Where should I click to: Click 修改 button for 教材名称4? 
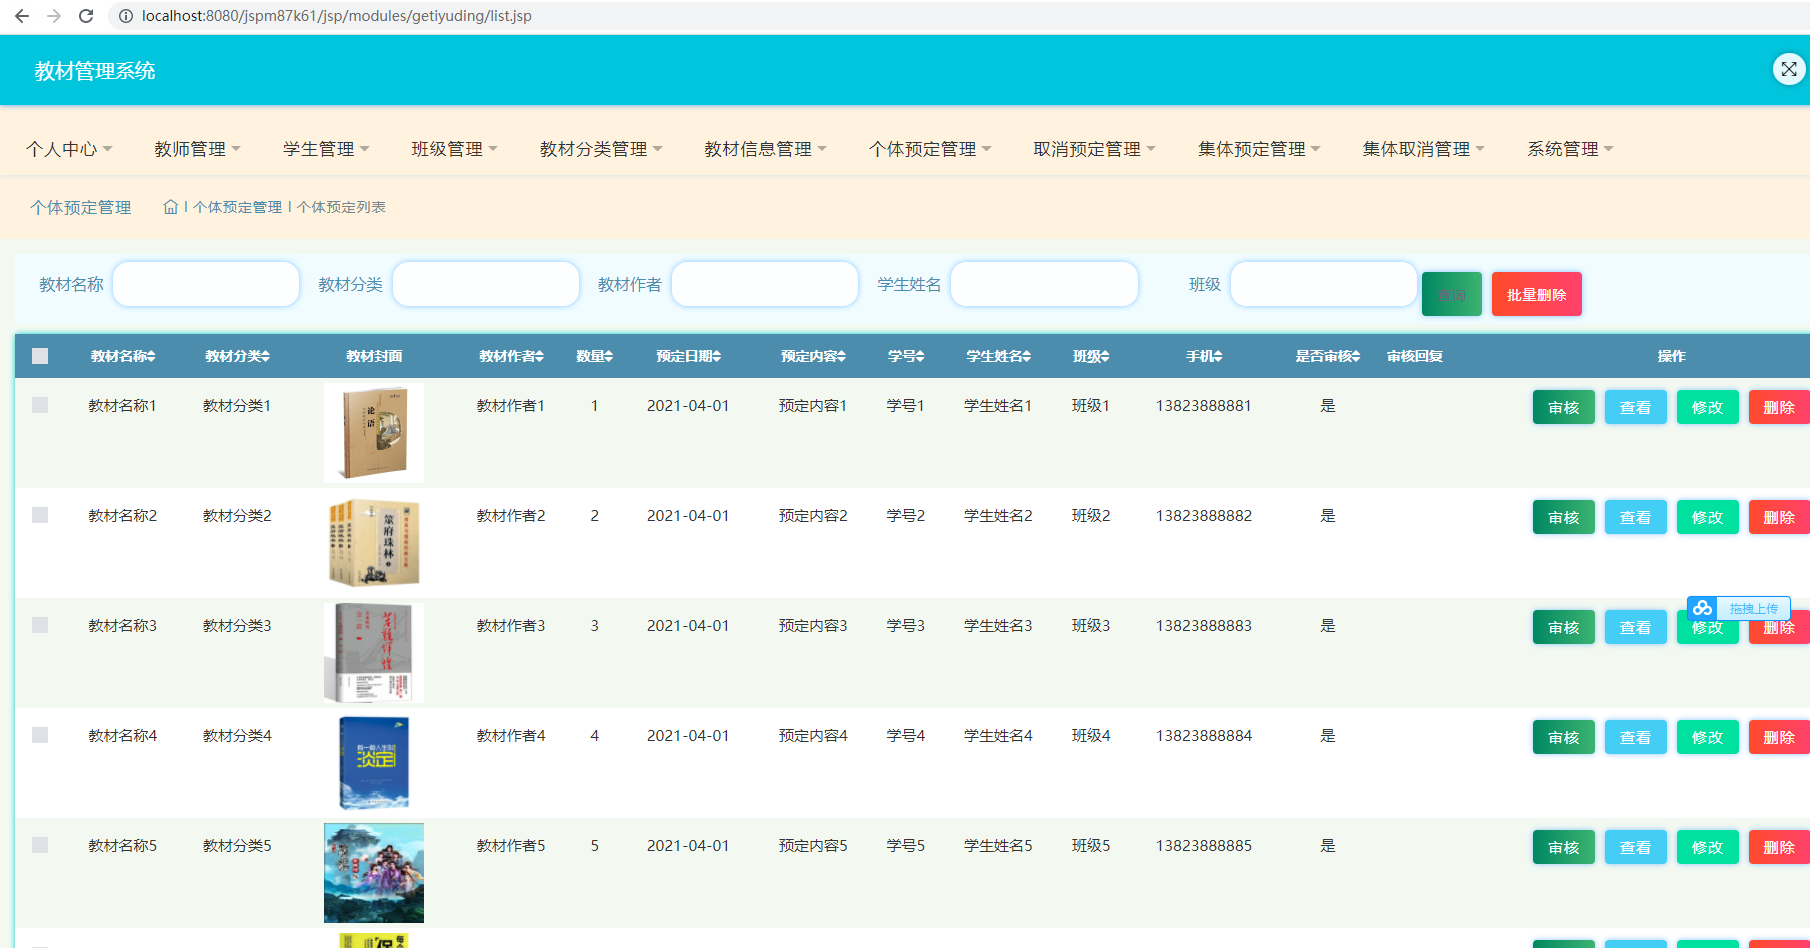coord(1708,737)
